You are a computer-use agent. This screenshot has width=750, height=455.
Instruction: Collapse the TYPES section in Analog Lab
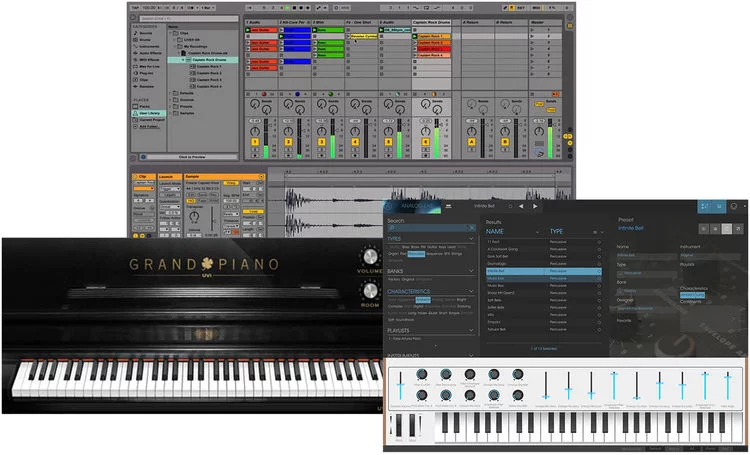click(x=471, y=238)
